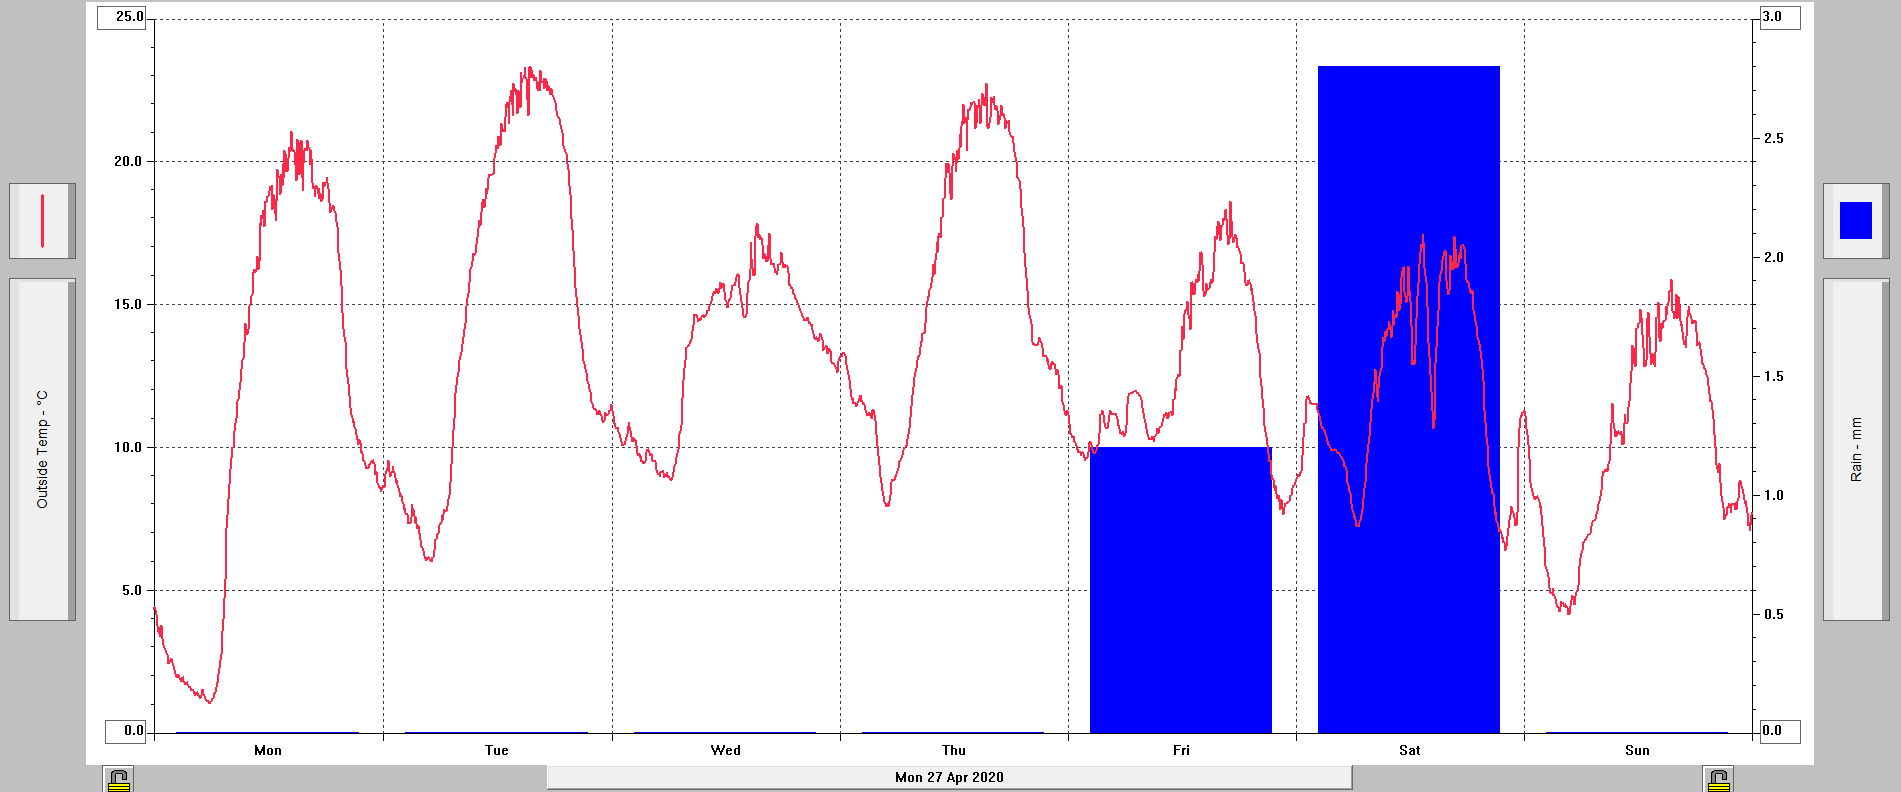The width and height of the screenshot is (1901, 792).
Task: Open the Outside Temp variable selector
Action: [x=42, y=449]
